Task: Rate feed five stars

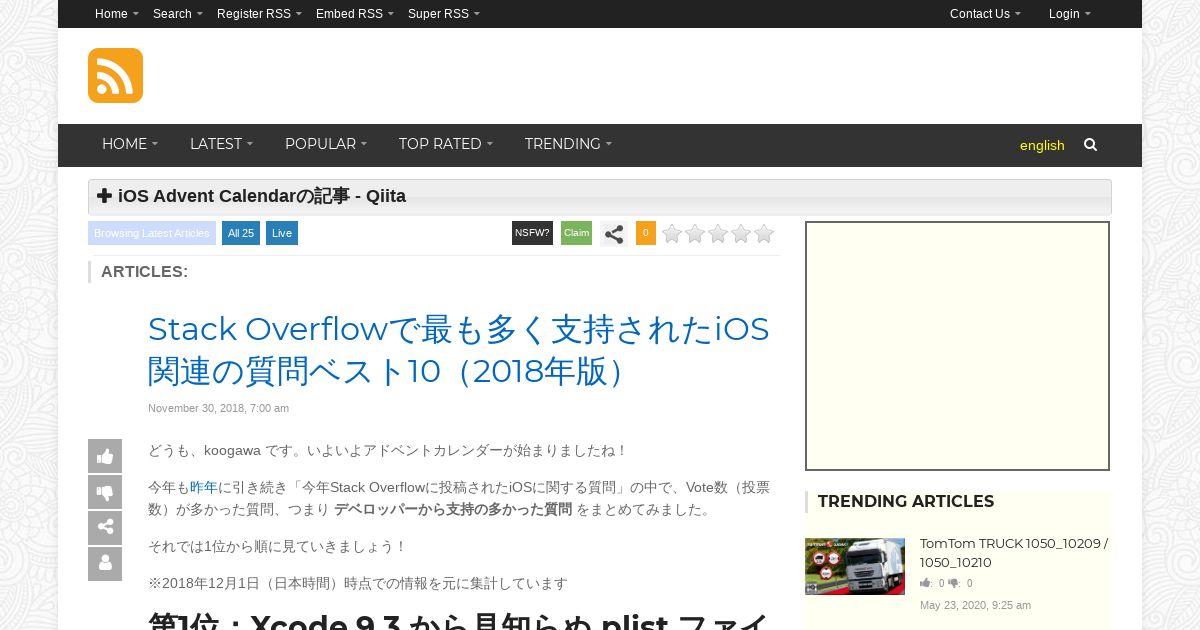Action: point(764,234)
